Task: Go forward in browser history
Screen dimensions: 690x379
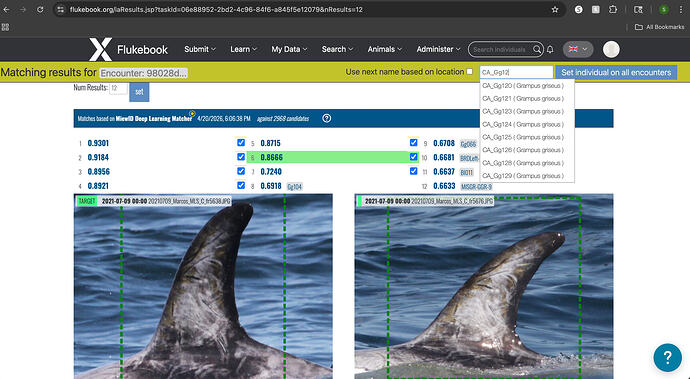Action: tap(23, 9)
